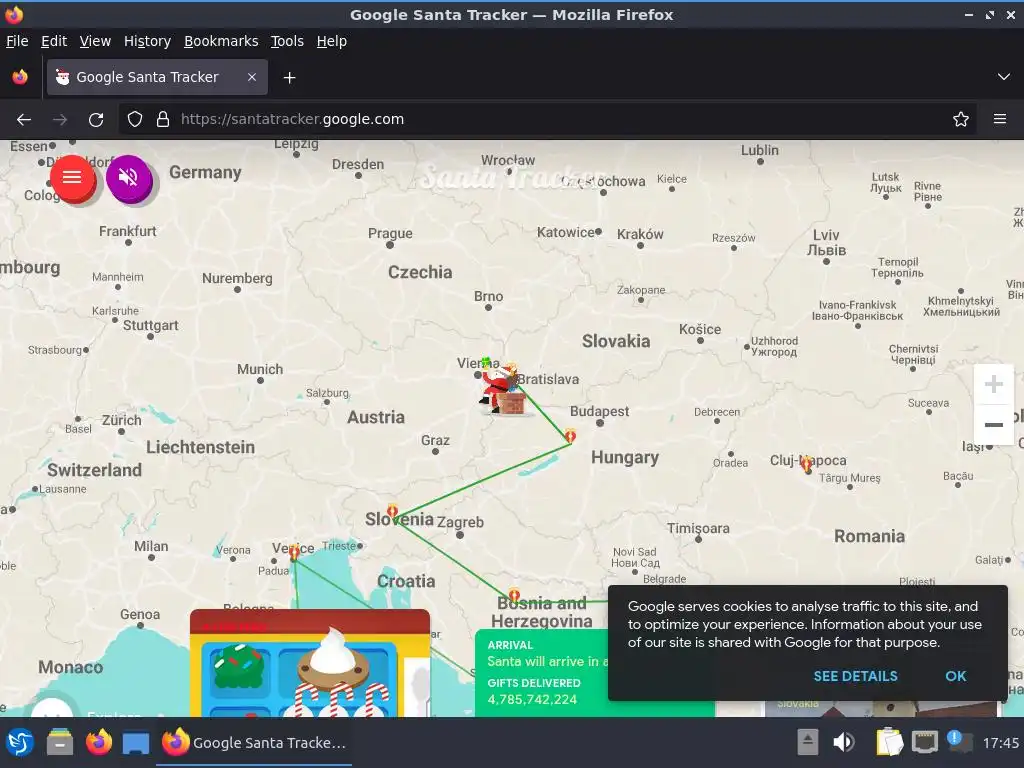The height and width of the screenshot is (768, 1024).
Task: Close the Google Santa Tracker tab
Action: coord(251,77)
